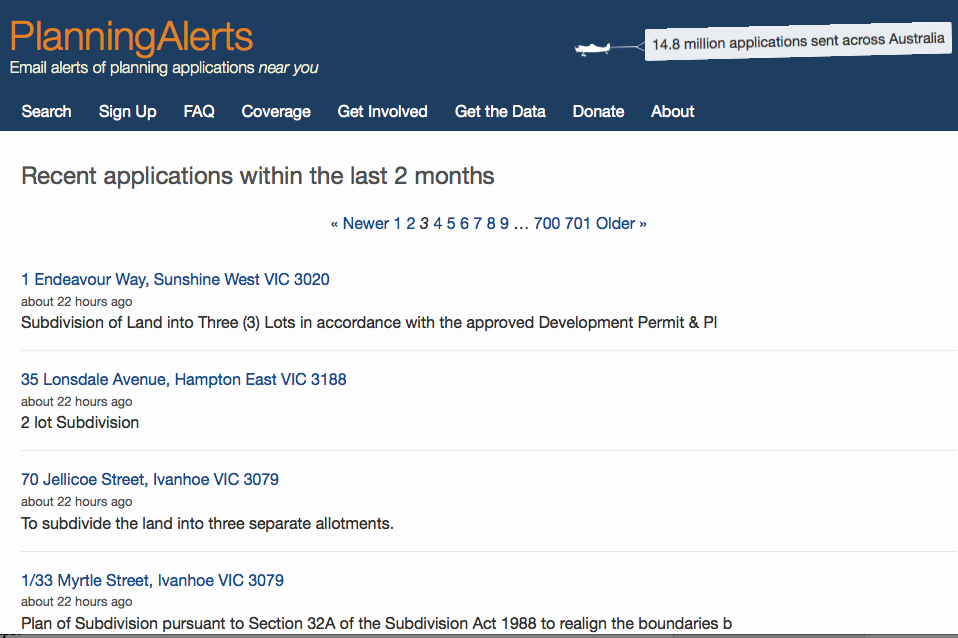Viewport: 958px width, 638px height.
Task: Go to results page 1
Action: [397, 224]
